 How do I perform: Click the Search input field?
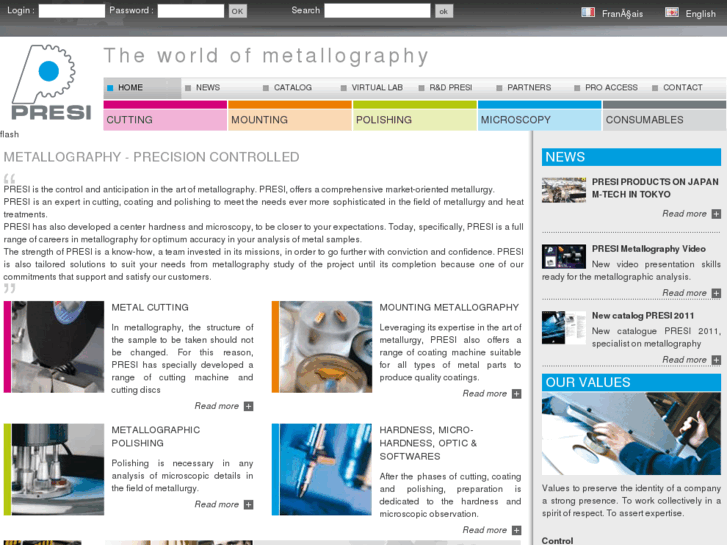(377, 11)
